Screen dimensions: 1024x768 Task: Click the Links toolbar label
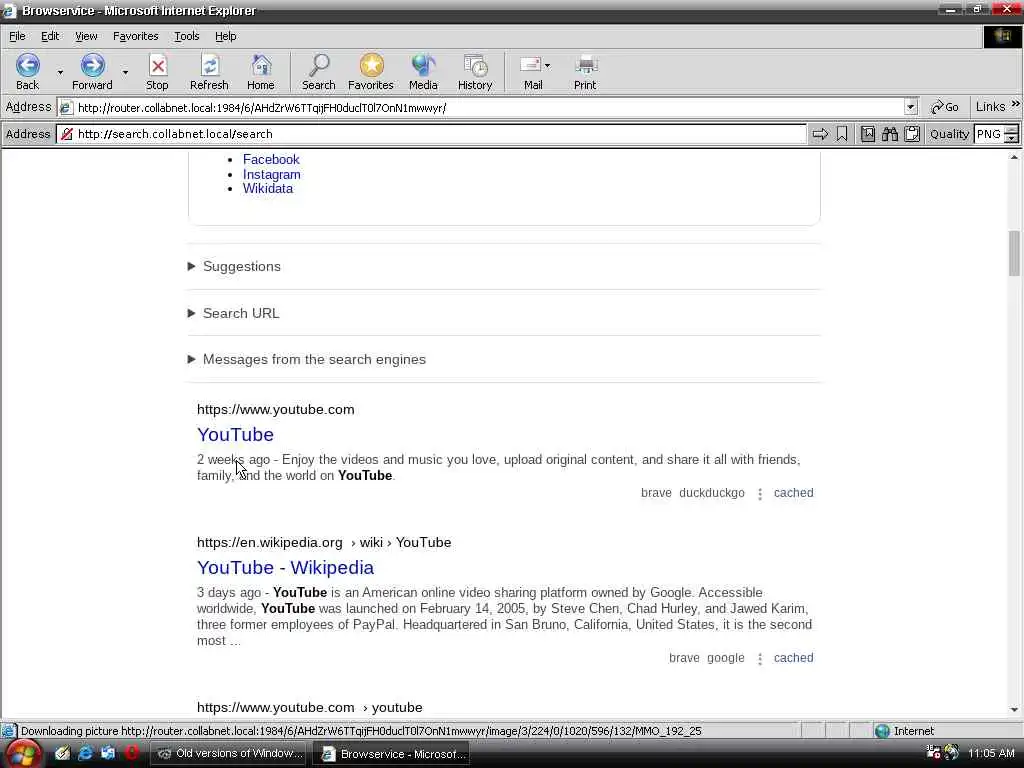point(990,107)
